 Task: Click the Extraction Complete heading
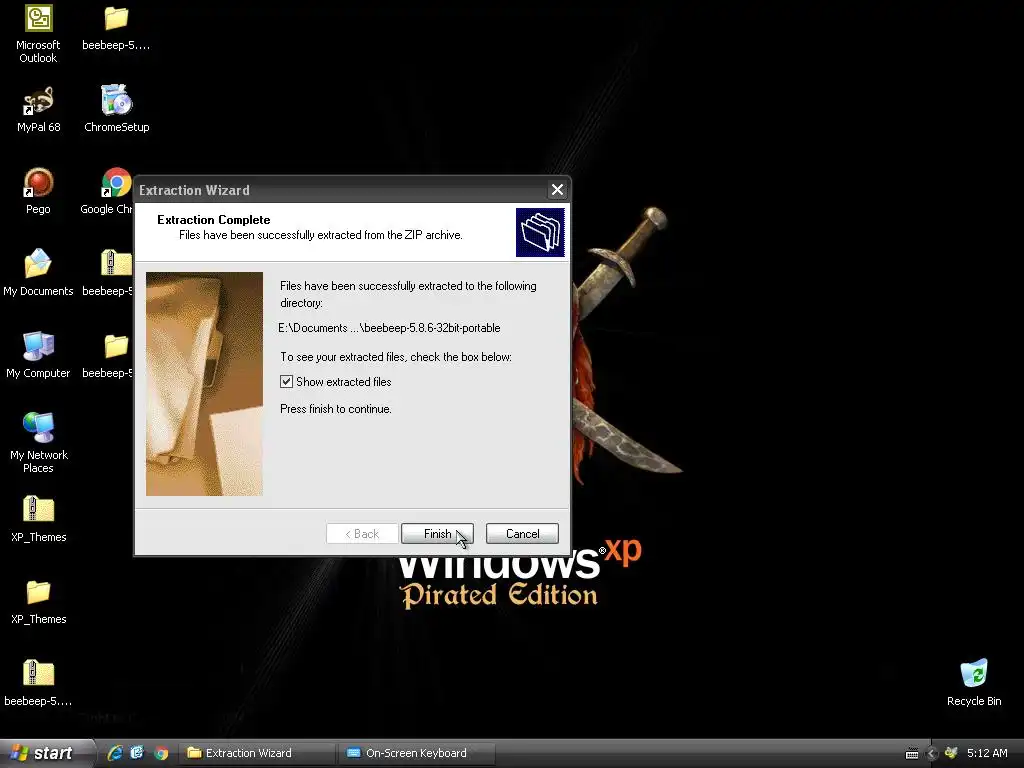[x=214, y=219]
